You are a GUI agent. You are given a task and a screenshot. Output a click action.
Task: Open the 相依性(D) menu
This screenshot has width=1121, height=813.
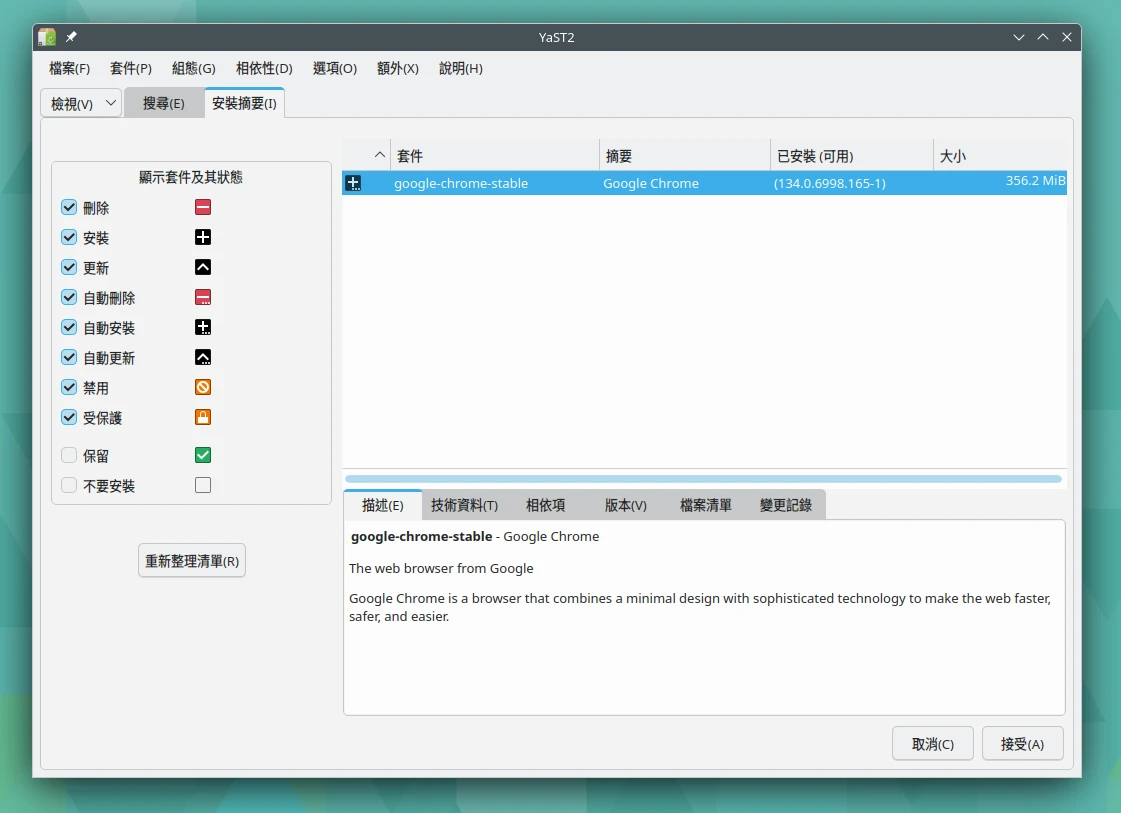pyautogui.click(x=264, y=68)
